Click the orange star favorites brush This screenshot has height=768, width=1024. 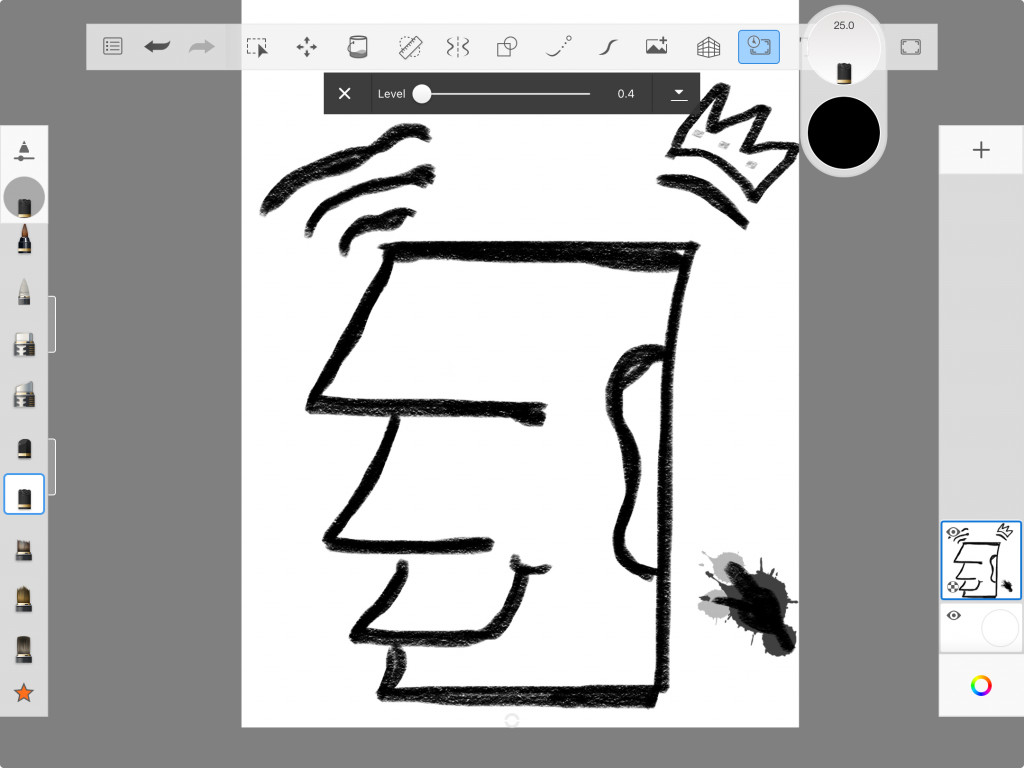[x=24, y=692]
